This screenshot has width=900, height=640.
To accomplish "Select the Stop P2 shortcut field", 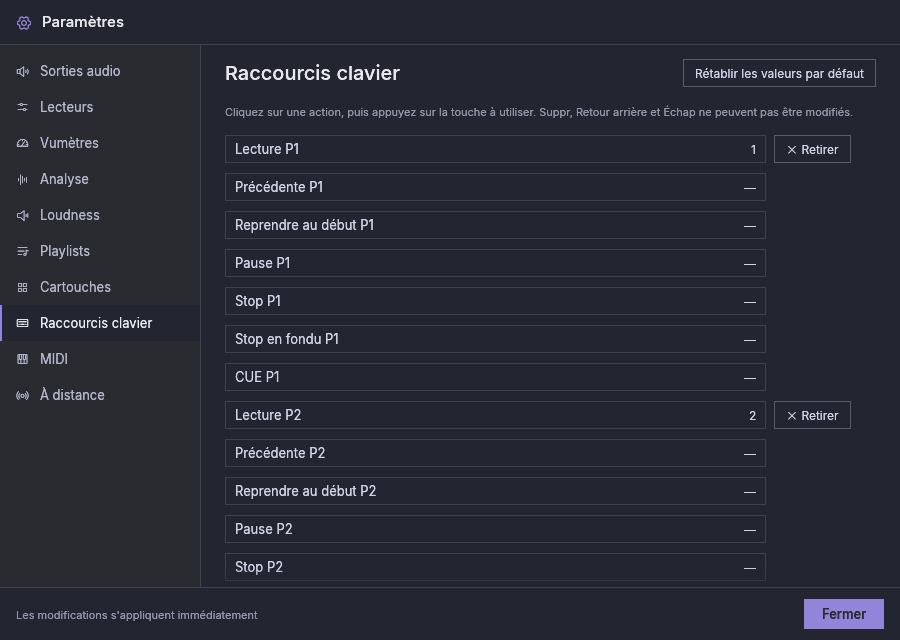I will coord(495,567).
